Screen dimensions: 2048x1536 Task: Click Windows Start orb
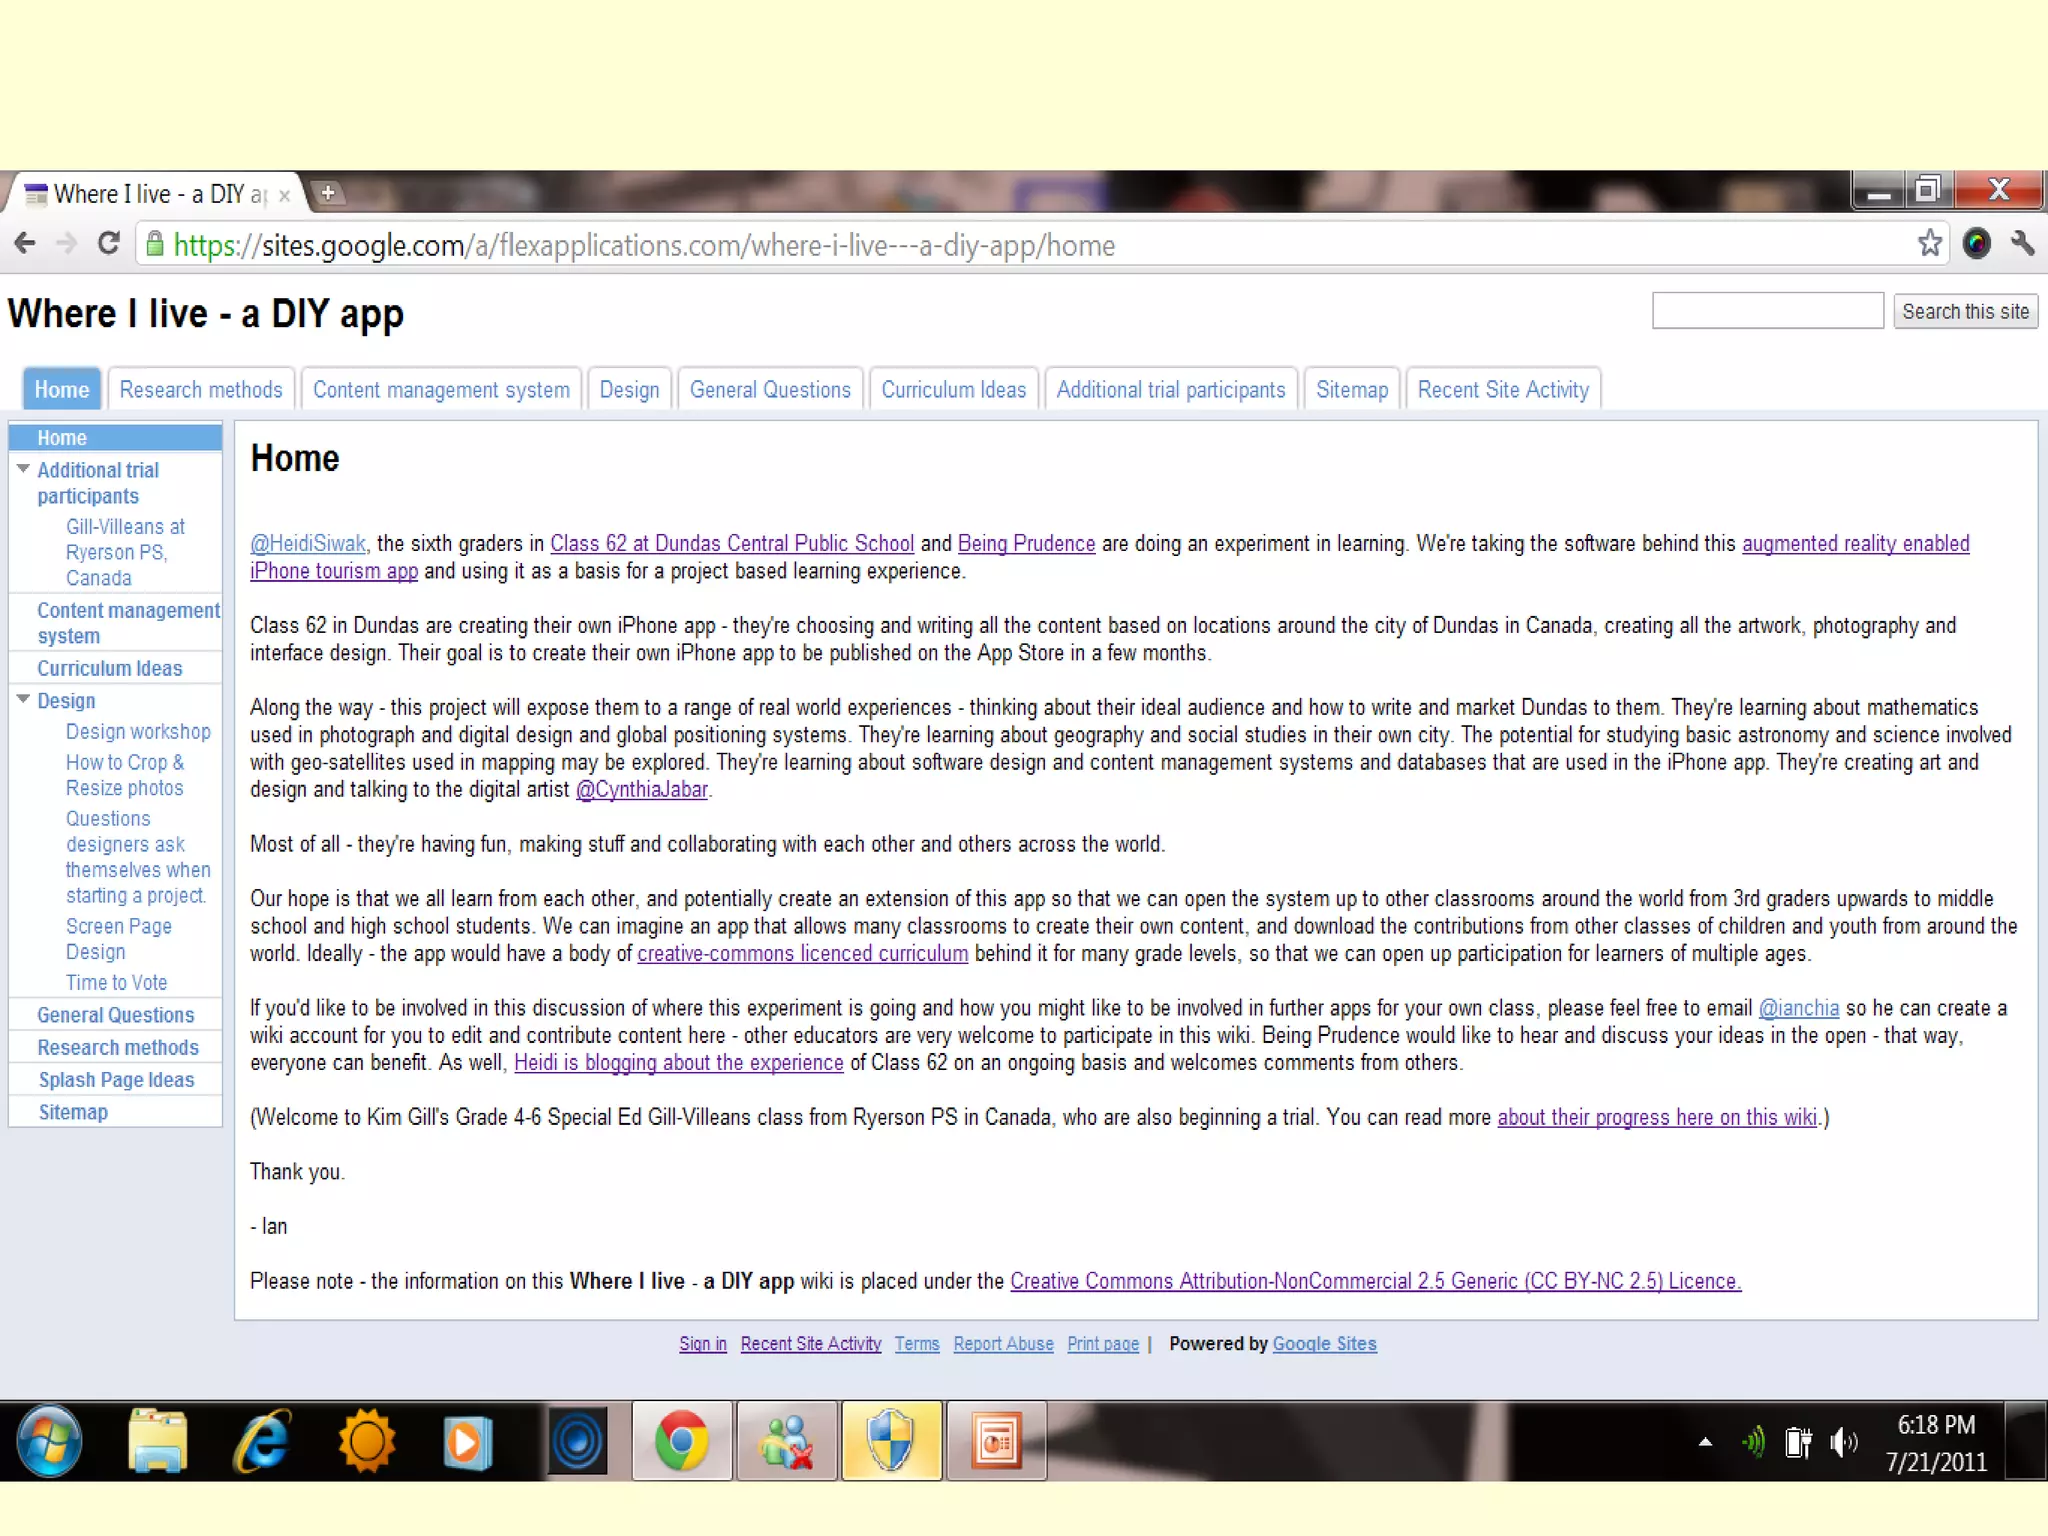pos(49,1441)
